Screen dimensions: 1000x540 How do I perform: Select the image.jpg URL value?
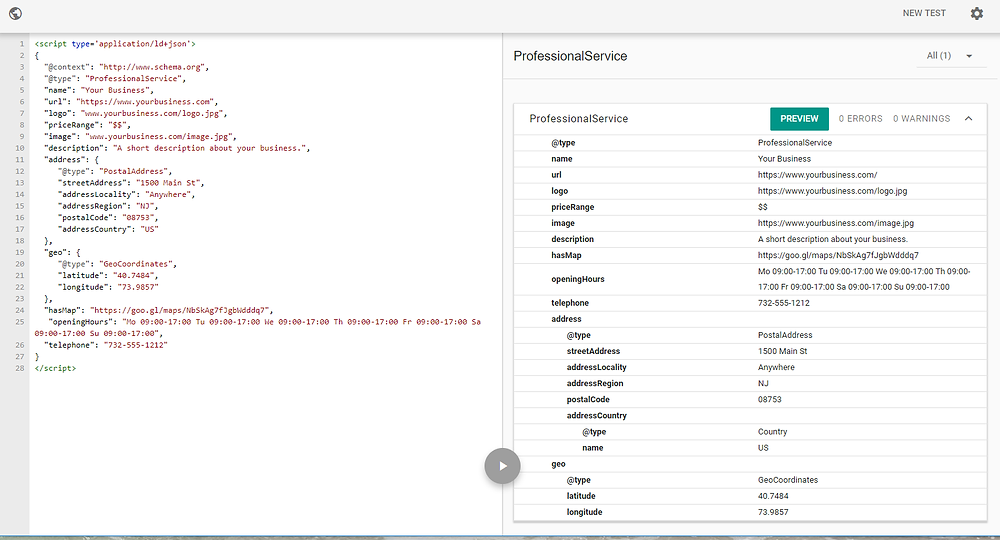coord(835,223)
